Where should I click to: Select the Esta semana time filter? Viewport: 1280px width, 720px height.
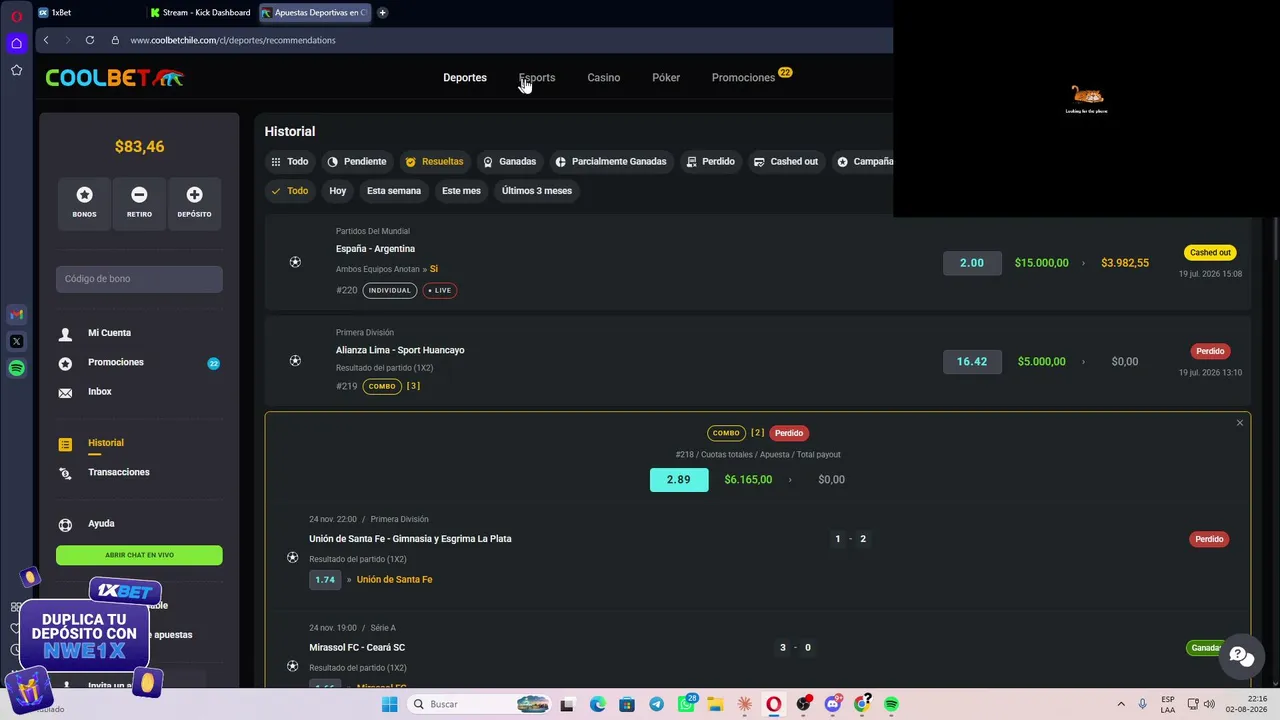click(x=394, y=191)
